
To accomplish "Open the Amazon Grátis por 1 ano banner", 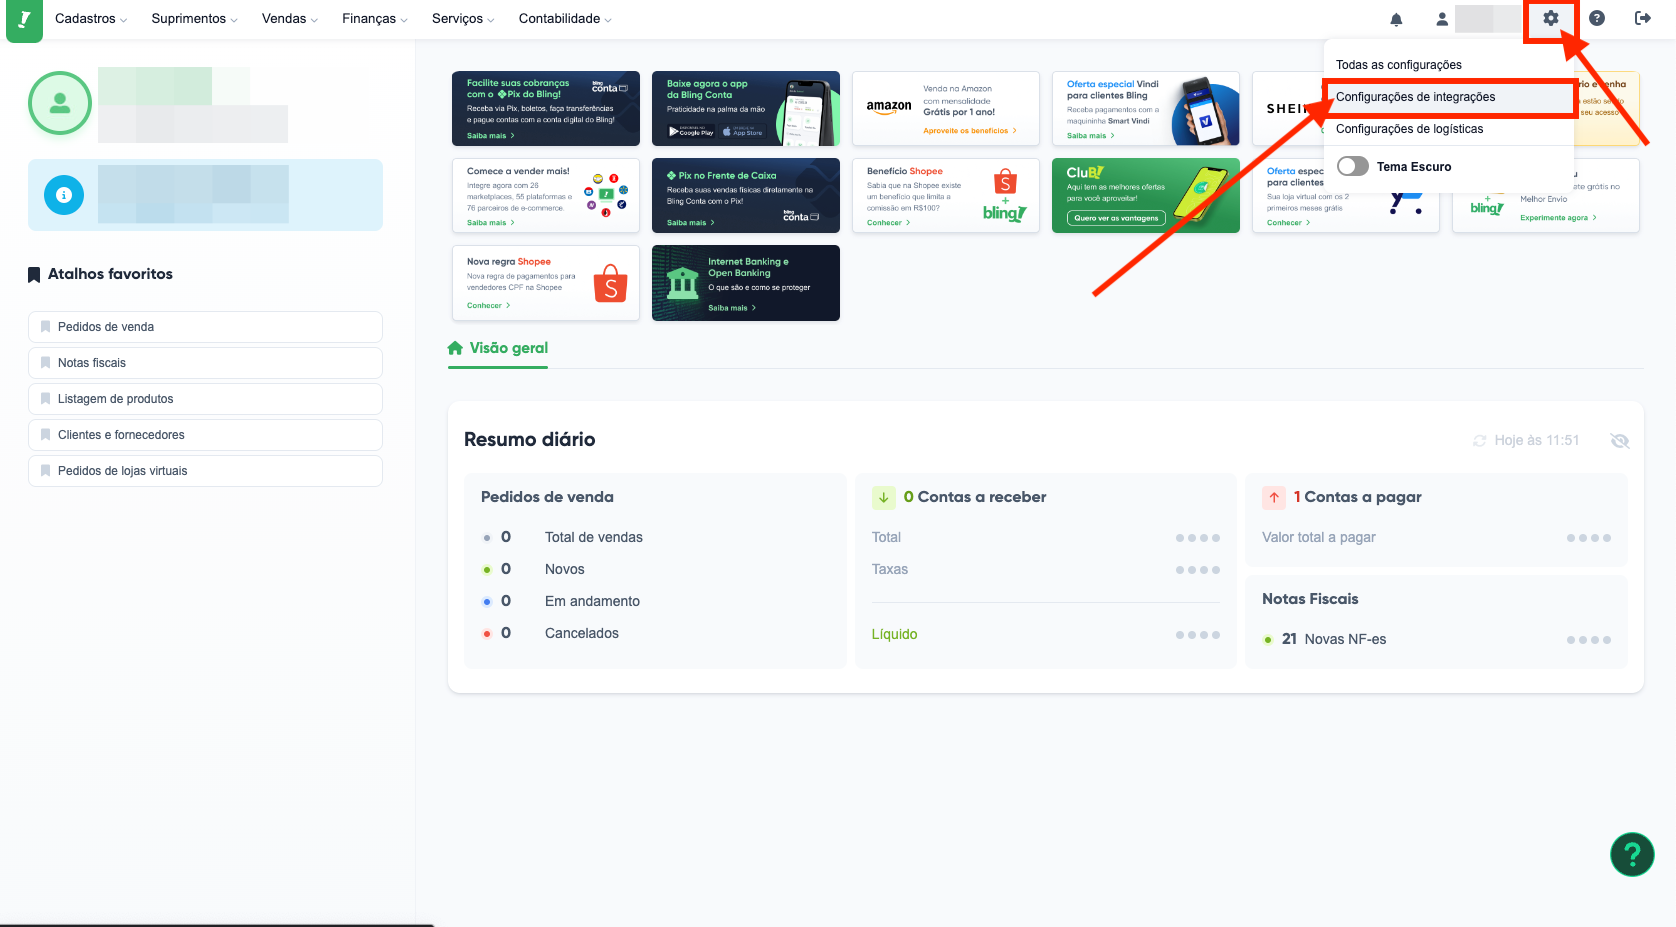I will pos(946,108).
